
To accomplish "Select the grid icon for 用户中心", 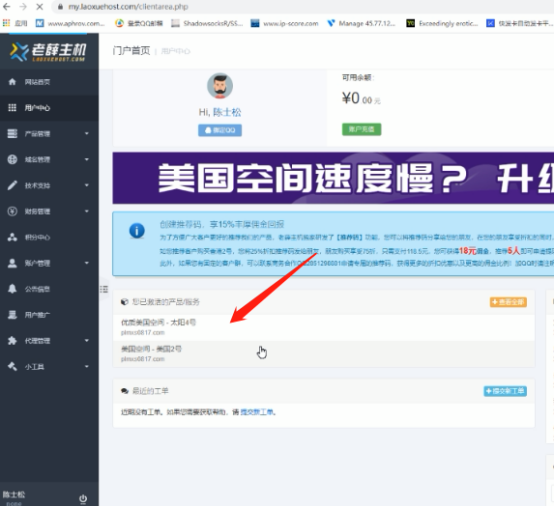I will (x=12, y=108).
